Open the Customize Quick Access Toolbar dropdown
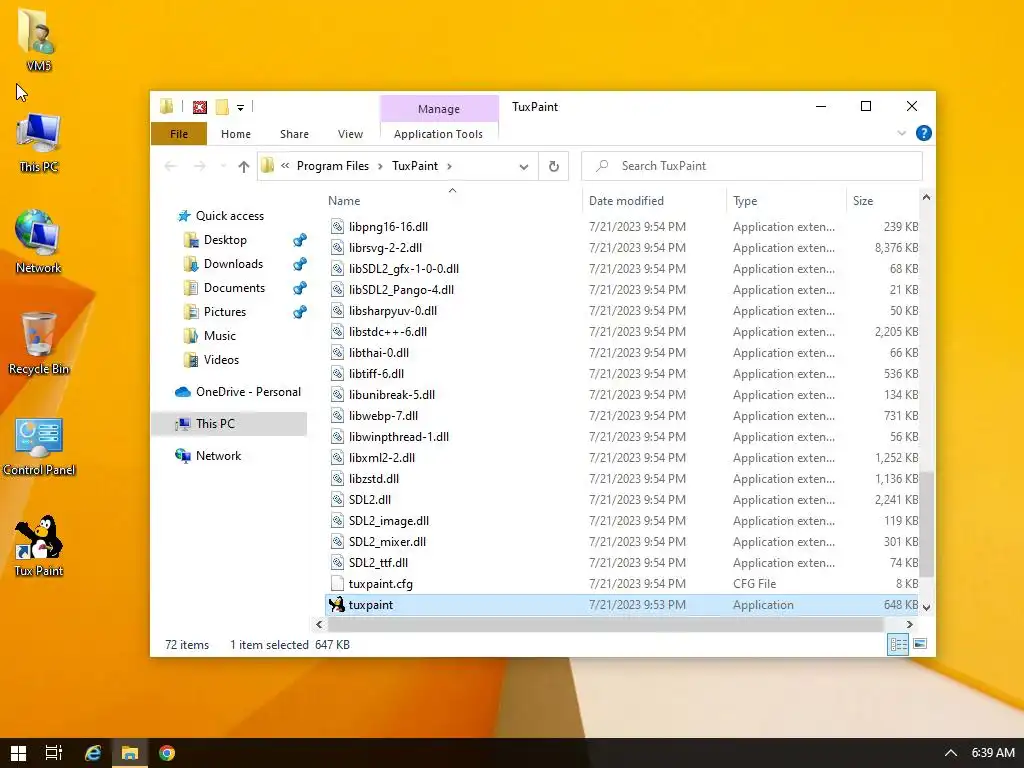Screen dimensions: 1024x768 [x=240, y=108]
